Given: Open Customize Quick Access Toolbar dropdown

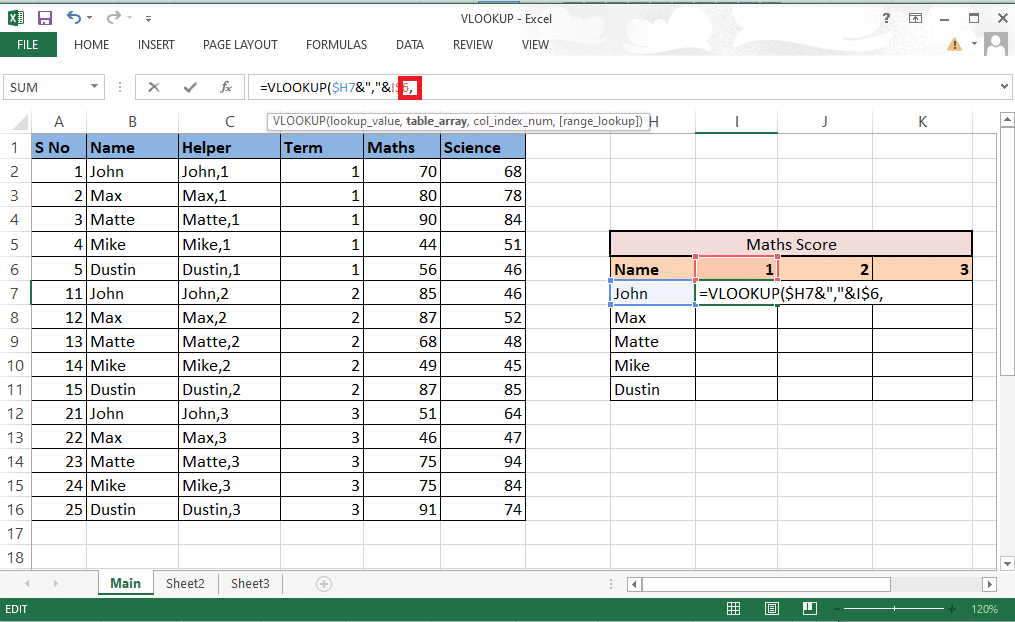Looking at the screenshot, I should click(148, 19).
